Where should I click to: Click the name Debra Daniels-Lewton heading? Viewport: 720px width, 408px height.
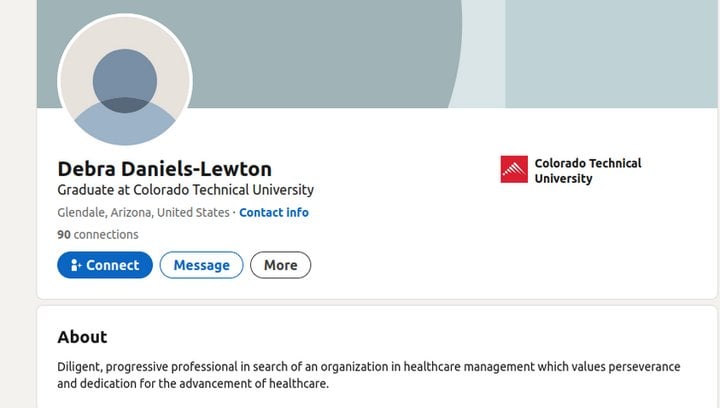[x=165, y=169]
